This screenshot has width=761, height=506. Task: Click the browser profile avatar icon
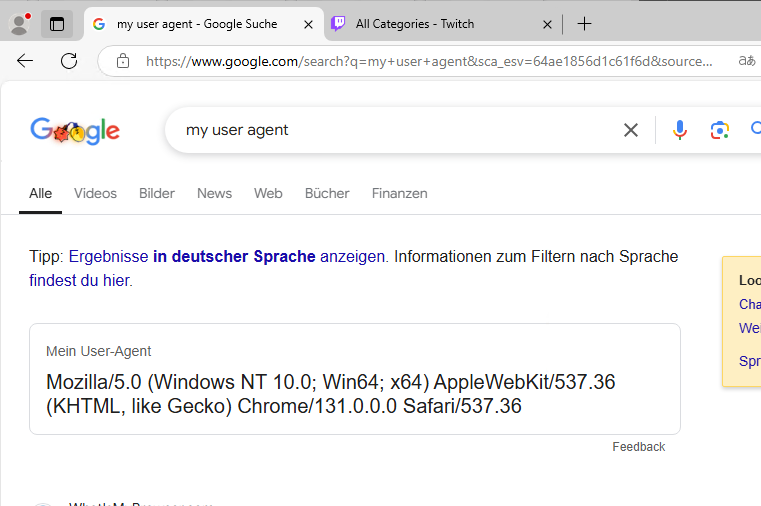point(18,24)
